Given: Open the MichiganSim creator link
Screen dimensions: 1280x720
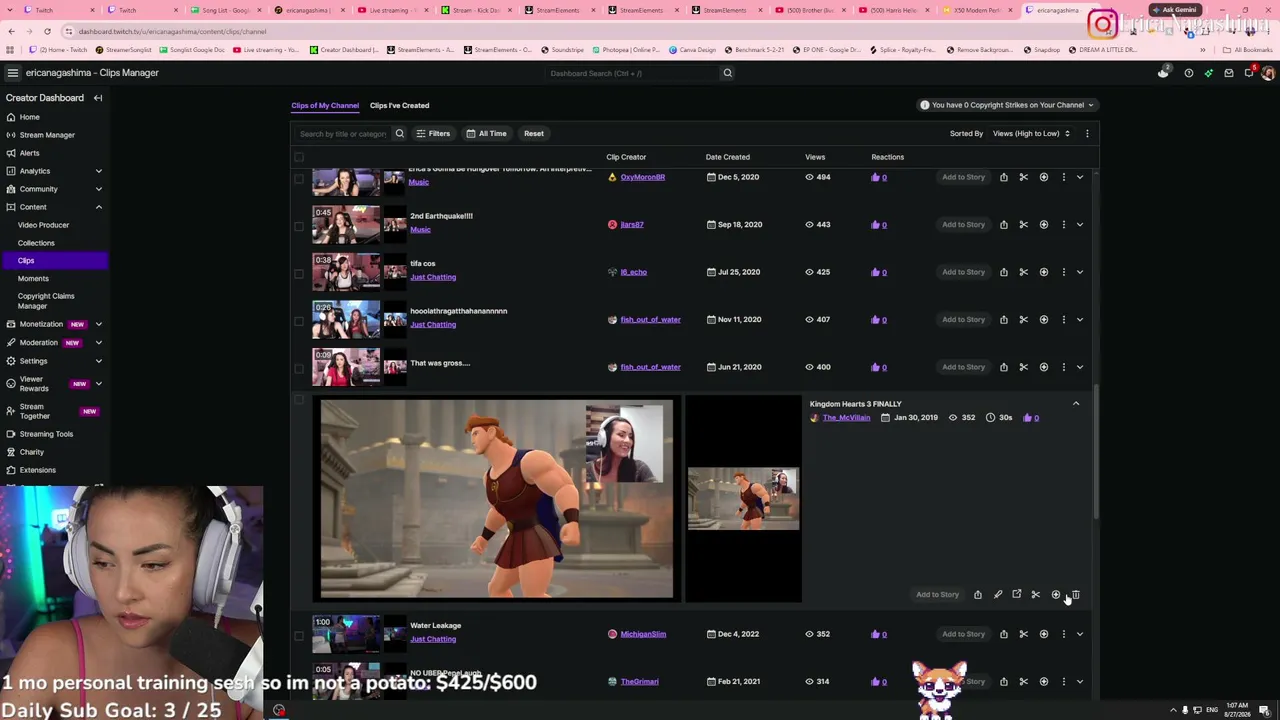Looking at the screenshot, I should pos(643,634).
